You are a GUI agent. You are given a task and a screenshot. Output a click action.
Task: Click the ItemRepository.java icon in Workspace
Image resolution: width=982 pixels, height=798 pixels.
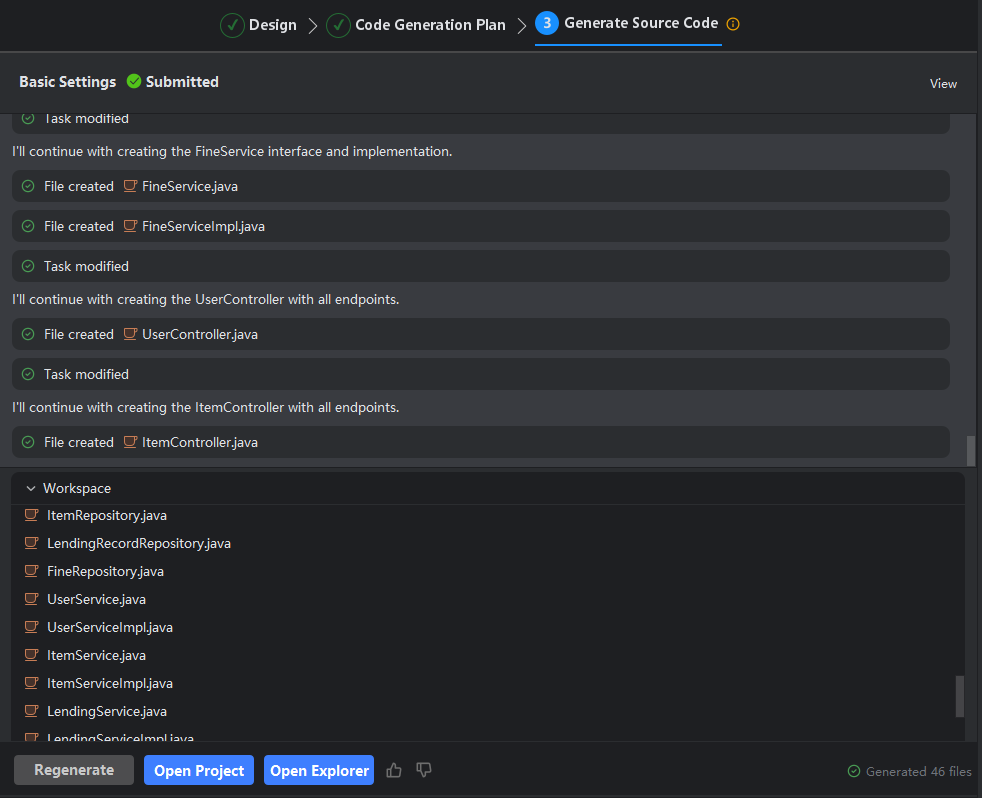pyautogui.click(x=31, y=515)
